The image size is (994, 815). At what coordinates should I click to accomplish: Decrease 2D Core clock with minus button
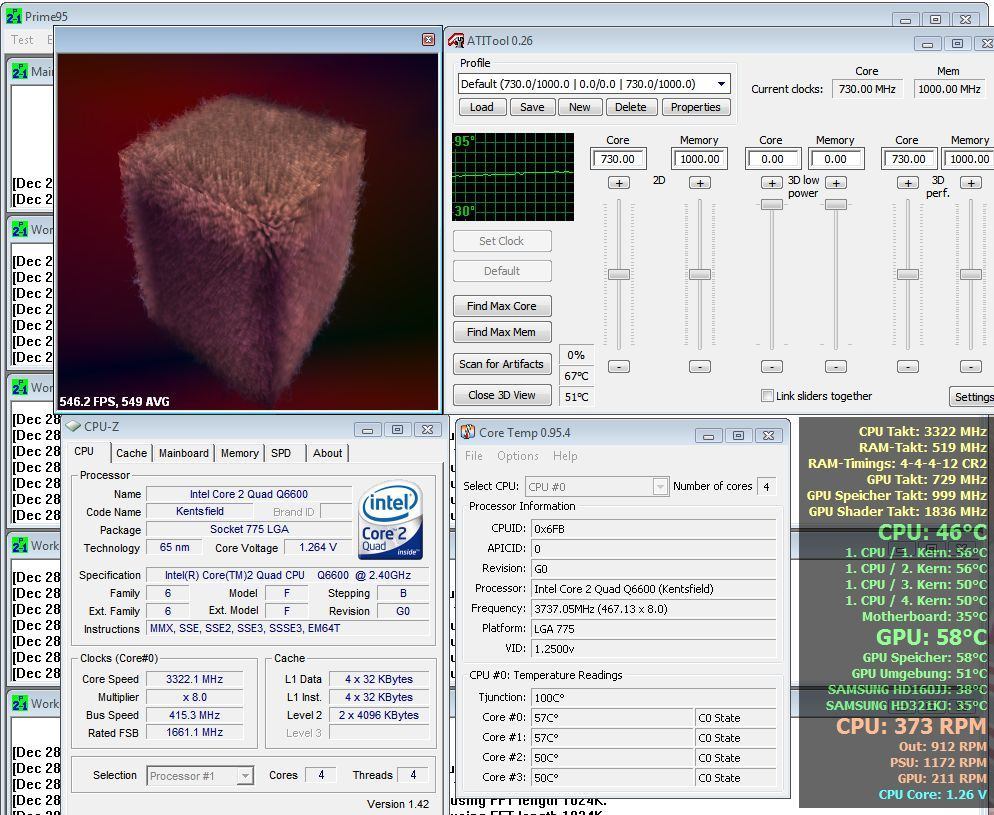click(x=619, y=366)
